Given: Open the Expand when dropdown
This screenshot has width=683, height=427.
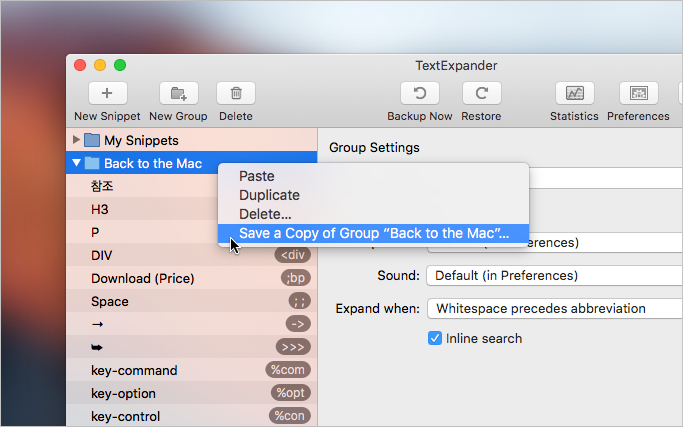Looking at the screenshot, I should click(x=555, y=308).
